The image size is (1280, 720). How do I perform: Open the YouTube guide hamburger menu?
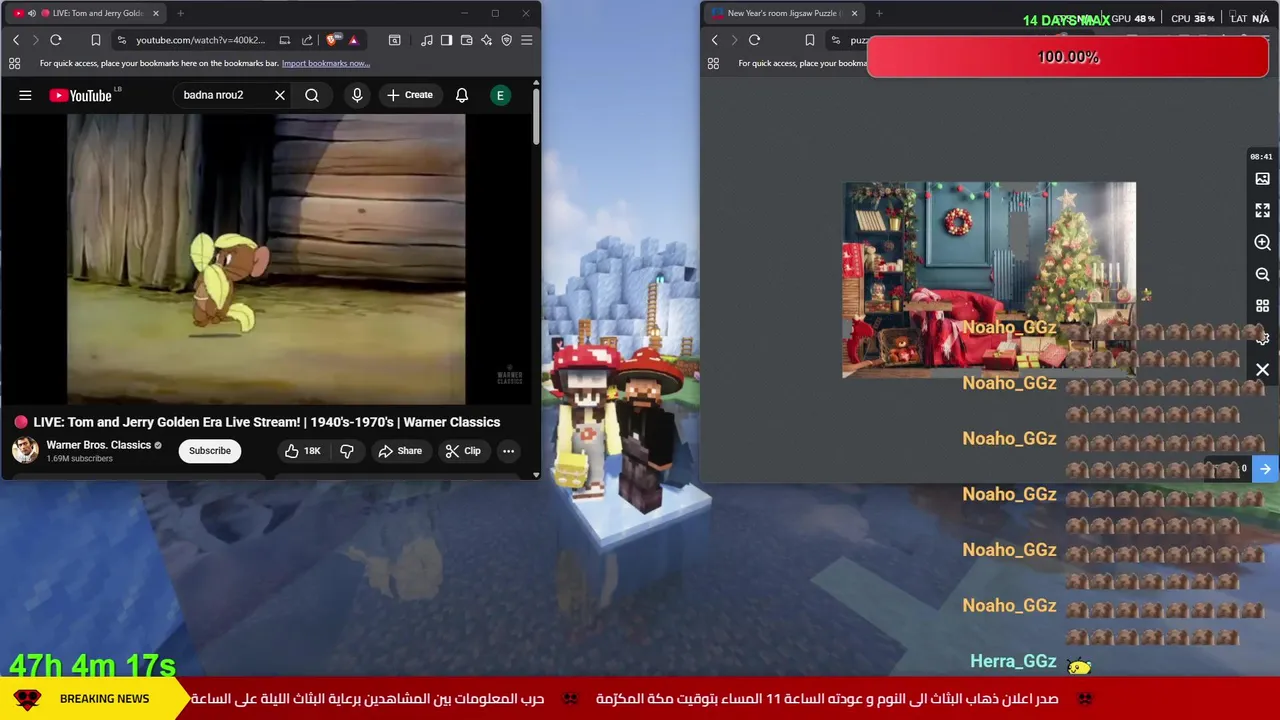click(x=25, y=95)
